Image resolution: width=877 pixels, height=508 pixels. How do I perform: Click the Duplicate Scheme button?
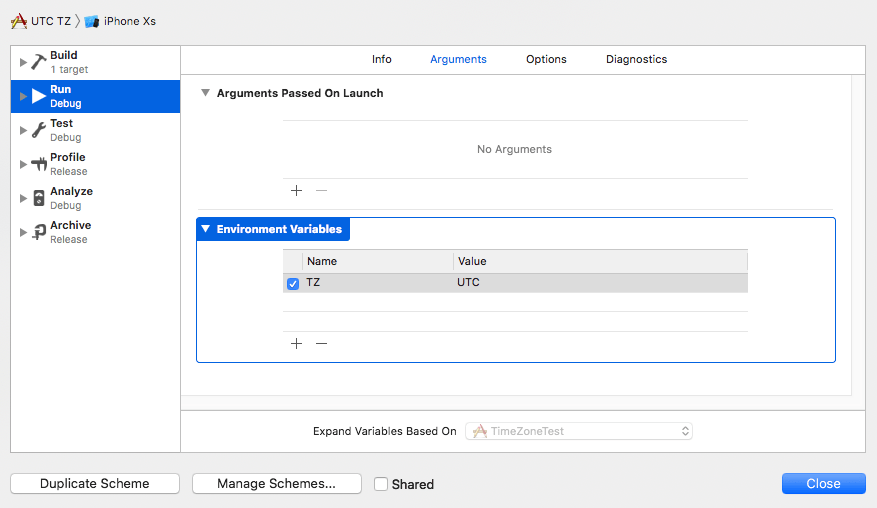coord(95,484)
